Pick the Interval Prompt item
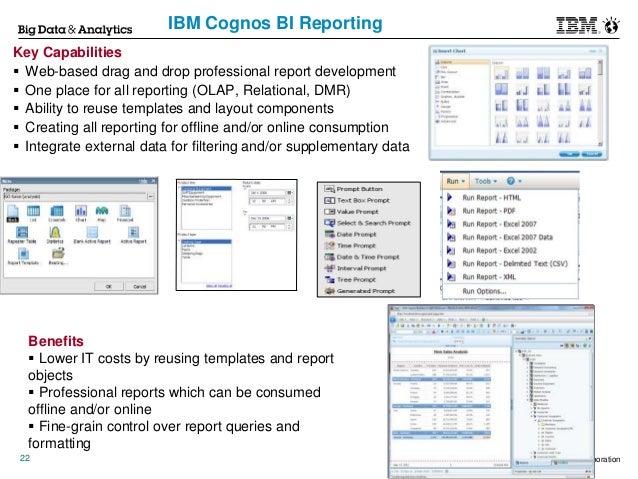 (x=355, y=269)
